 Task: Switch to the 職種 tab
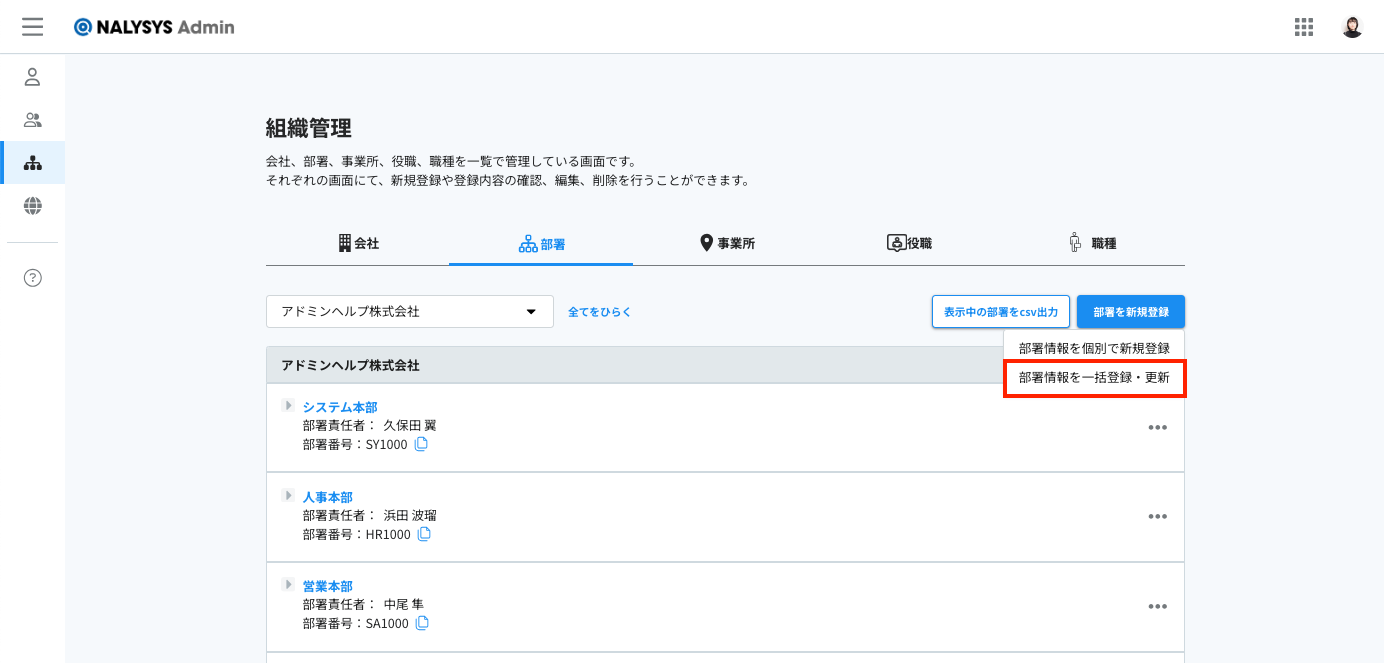point(1093,243)
